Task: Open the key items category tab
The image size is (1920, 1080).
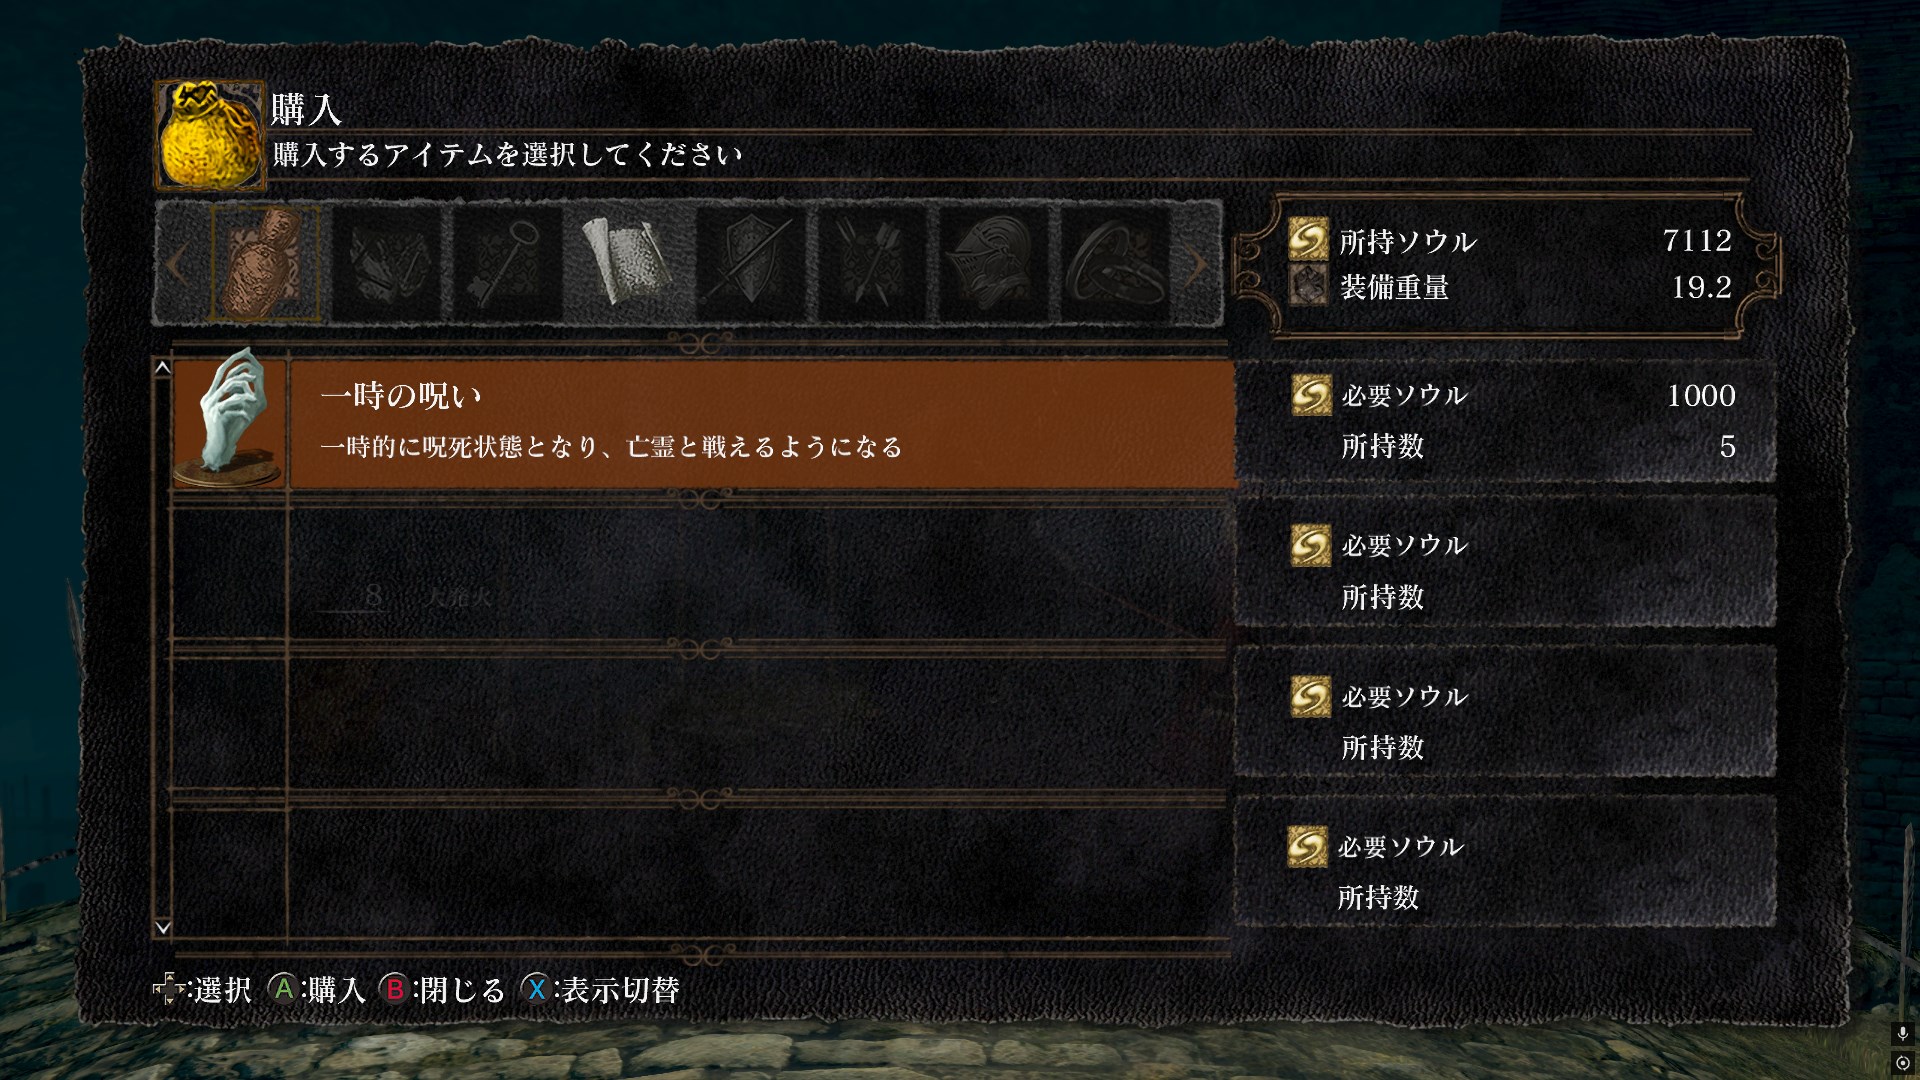Action: pos(508,264)
